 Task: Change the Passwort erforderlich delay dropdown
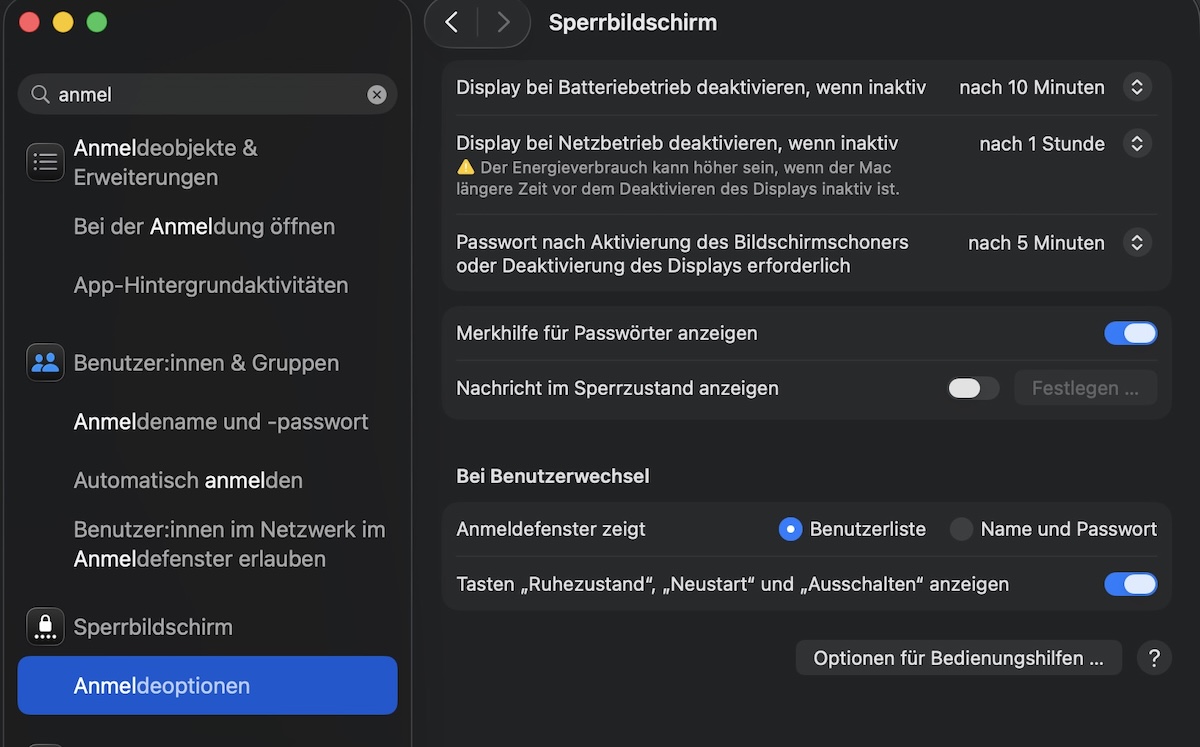point(1136,243)
